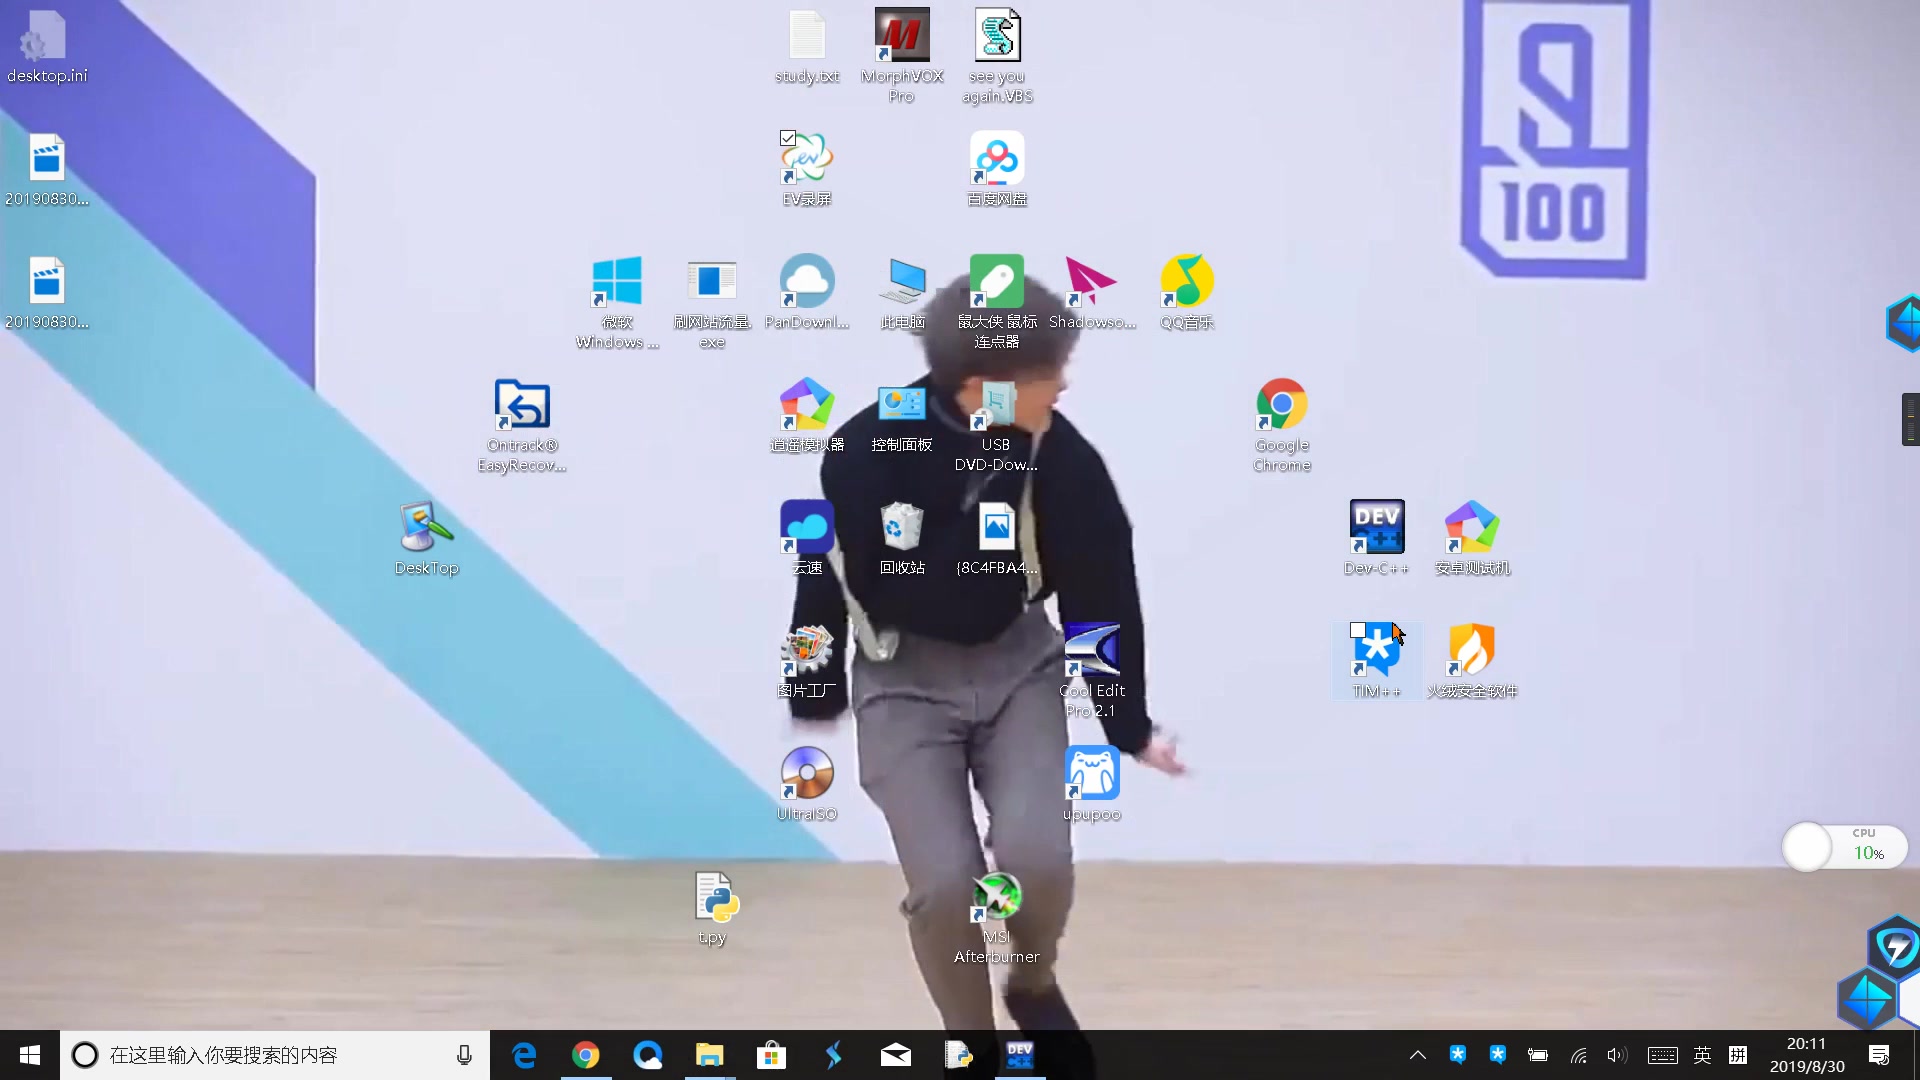Select the Cool Edit Pro 2.1 icon
This screenshot has width=1920, height=1080.
coord(1091,651)
